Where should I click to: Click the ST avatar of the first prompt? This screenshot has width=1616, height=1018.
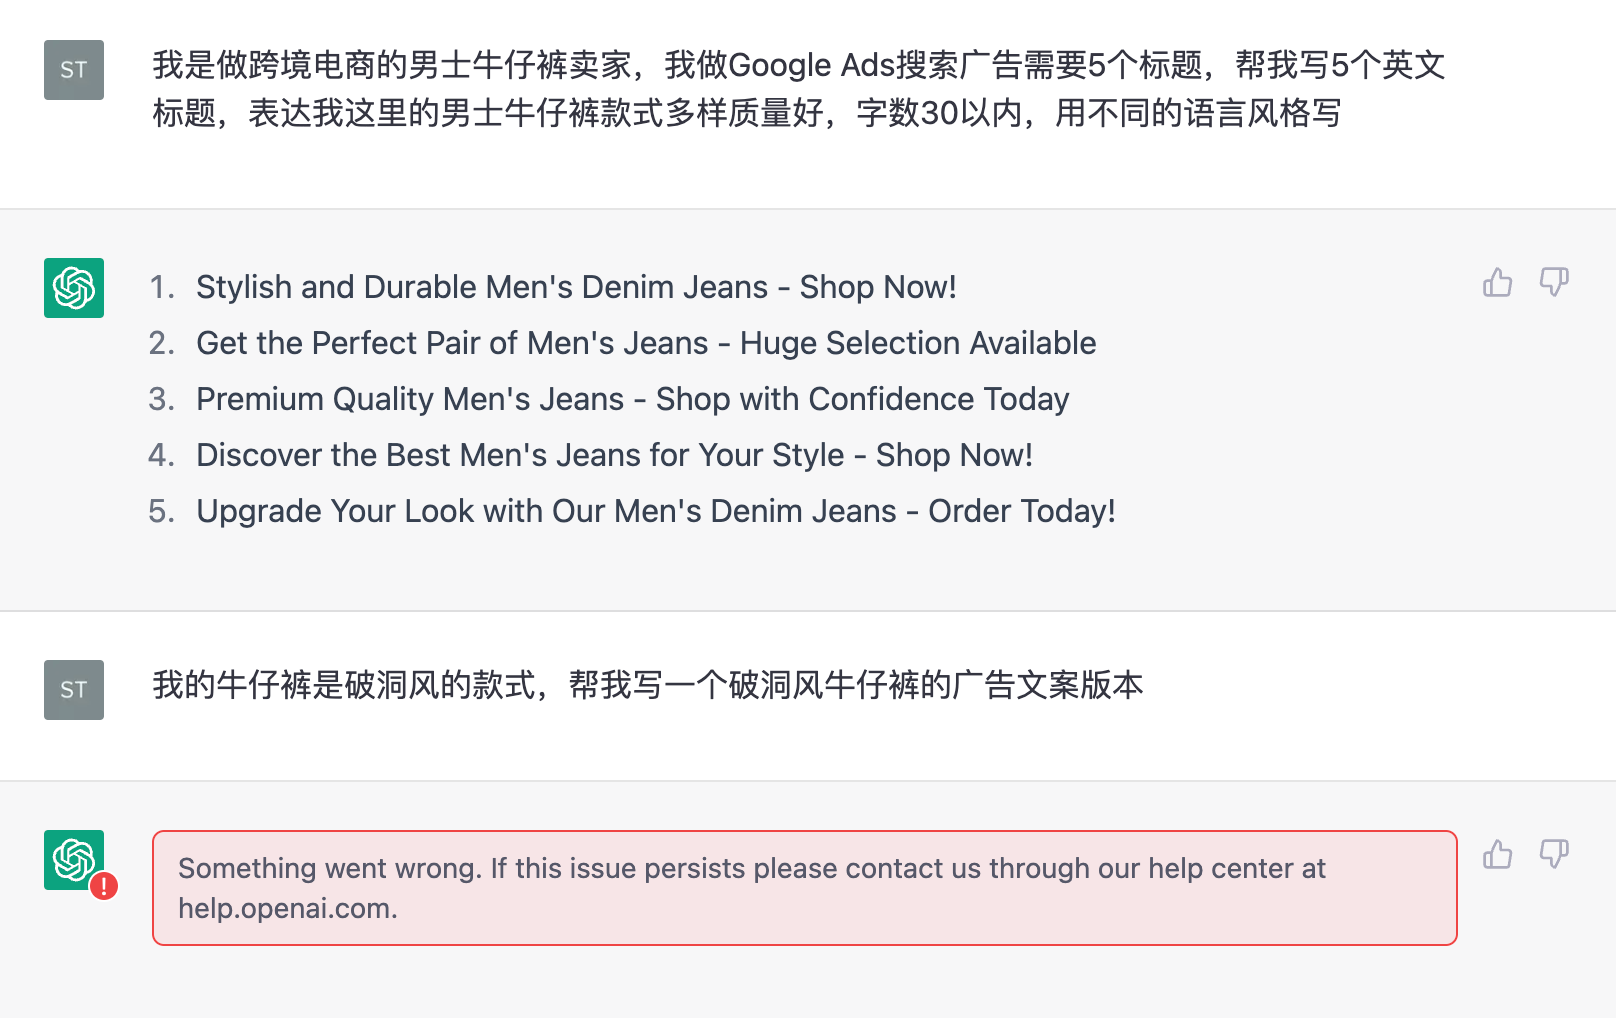coord(74,70)
